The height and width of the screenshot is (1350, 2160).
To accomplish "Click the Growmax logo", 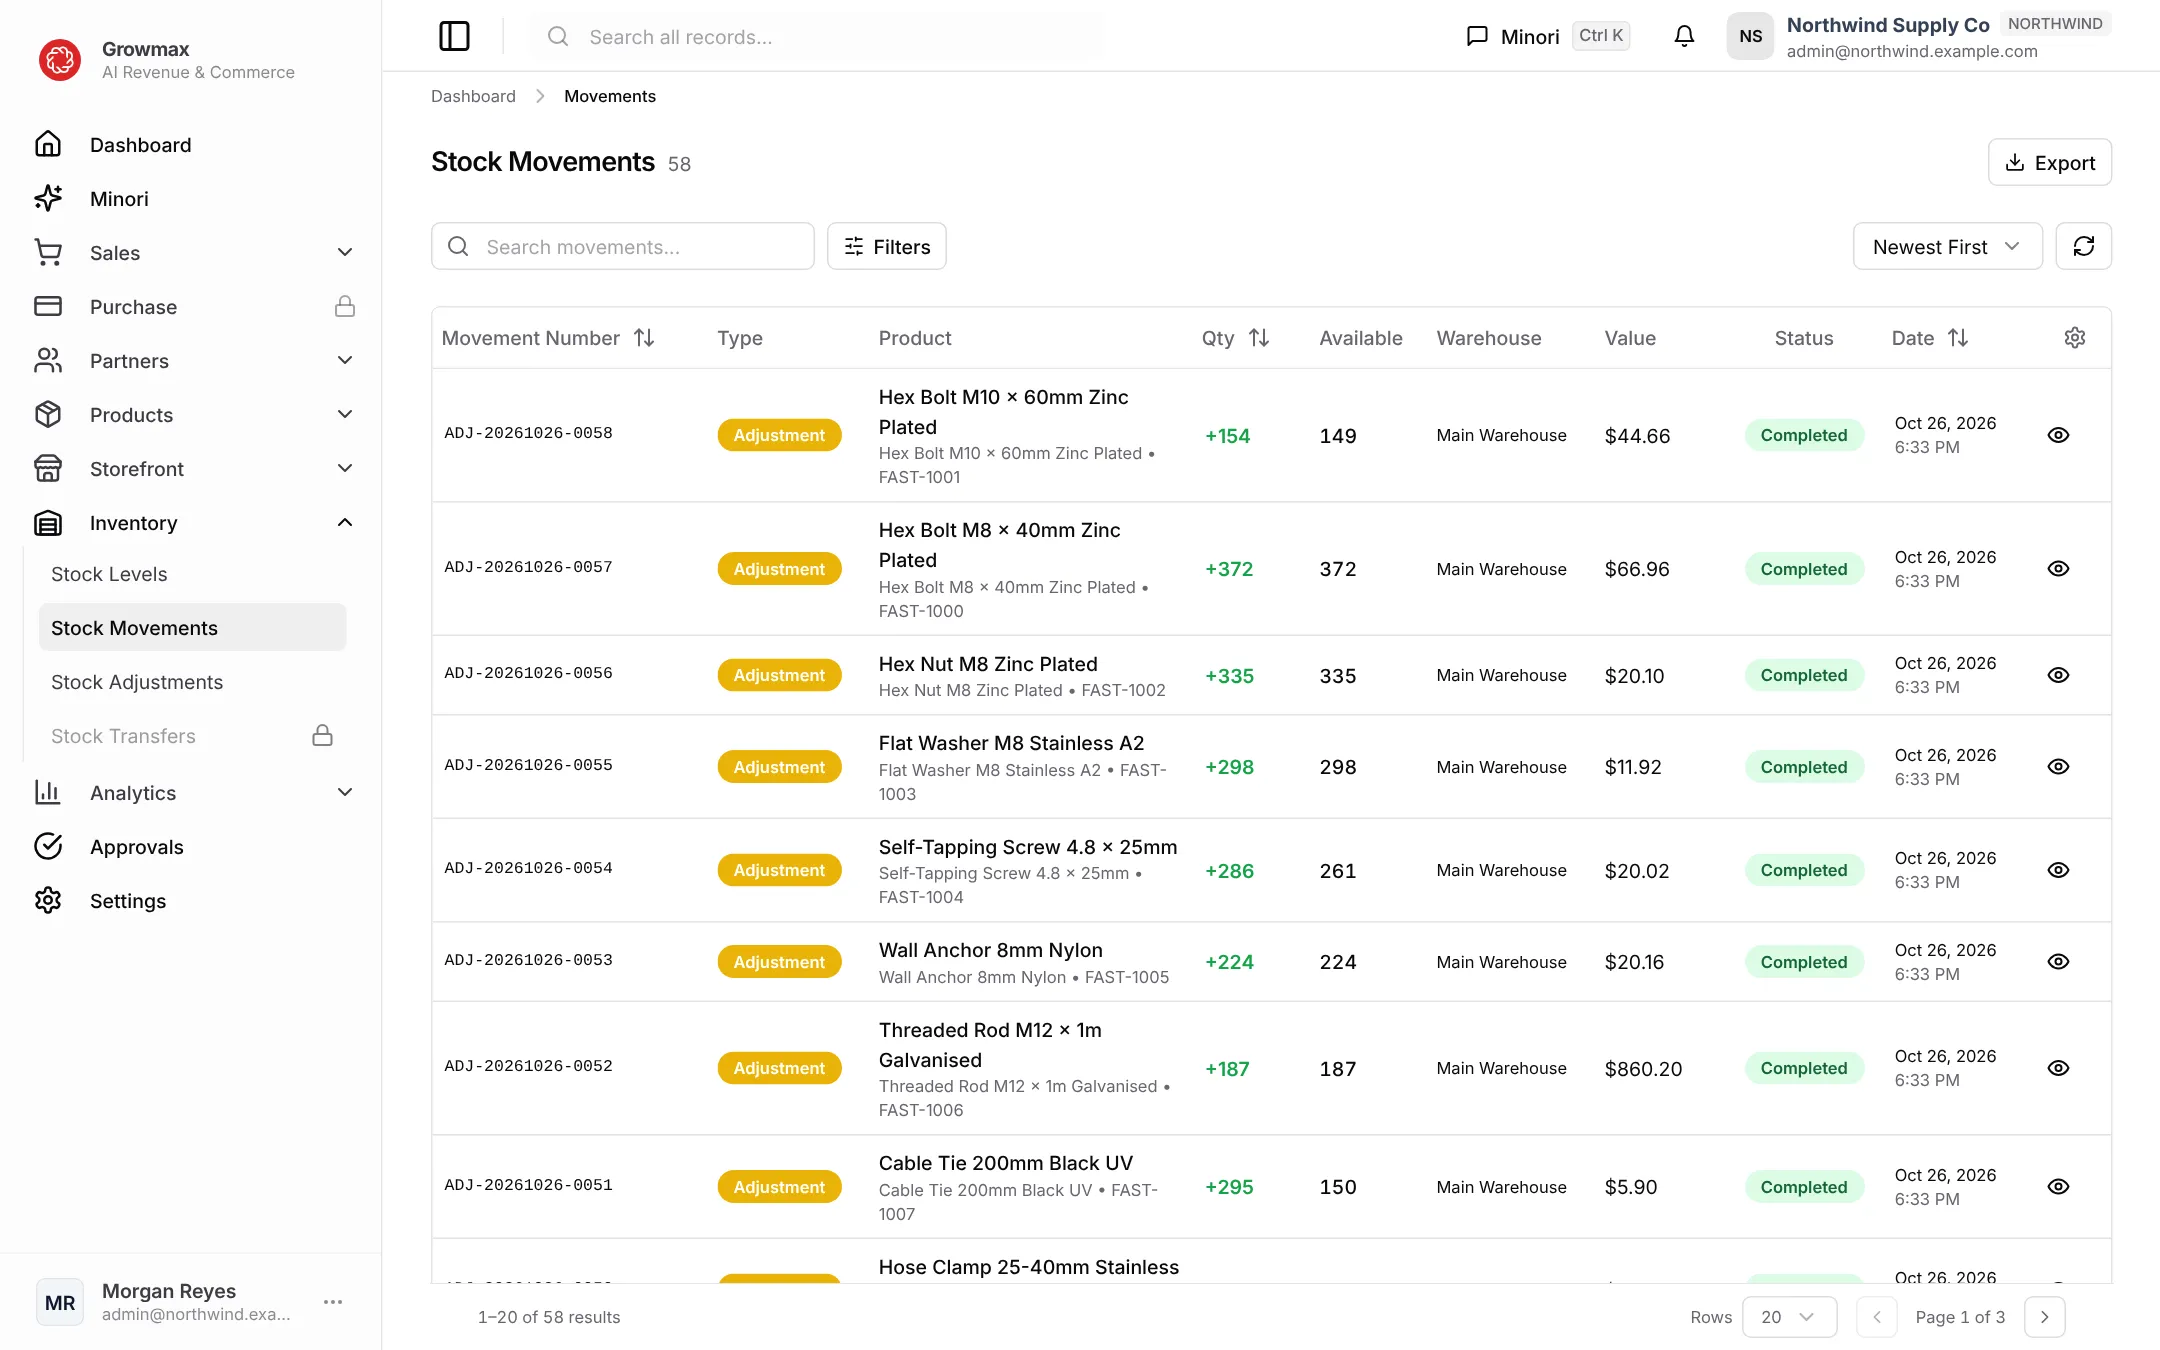I will pyautogui.click(x=60, y=60).
